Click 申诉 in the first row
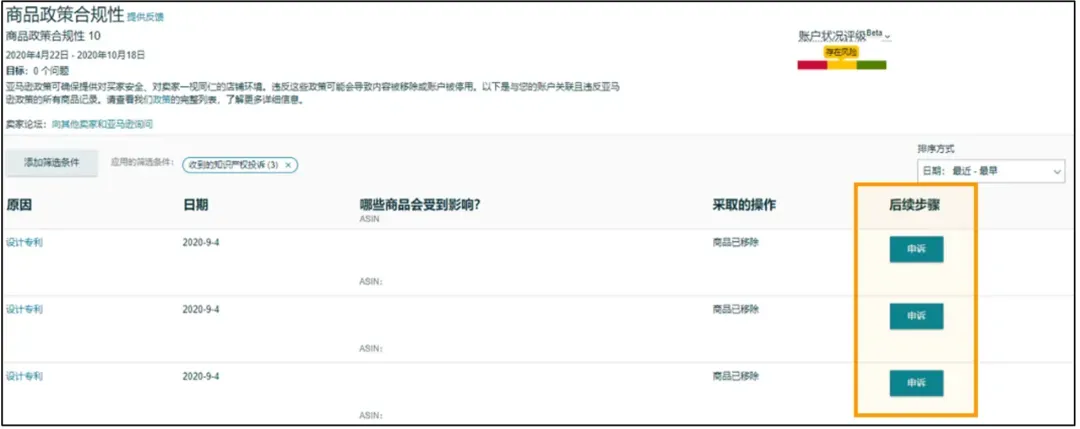This screenshot has height=429, width=1080. [916, 249]
